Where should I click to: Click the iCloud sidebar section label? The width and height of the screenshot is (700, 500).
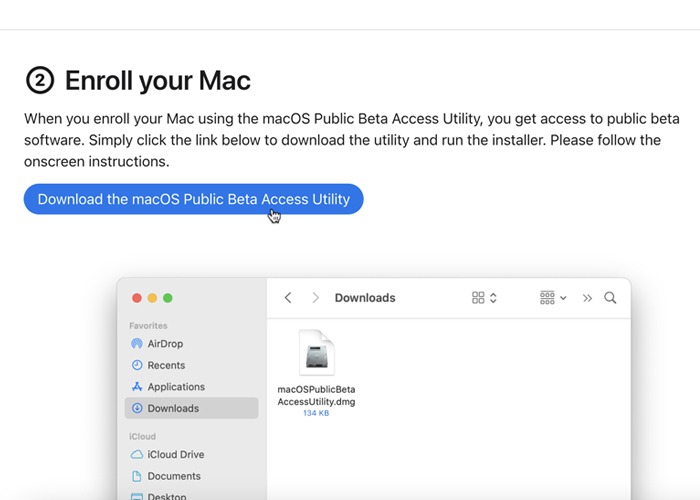click(142, 437)
